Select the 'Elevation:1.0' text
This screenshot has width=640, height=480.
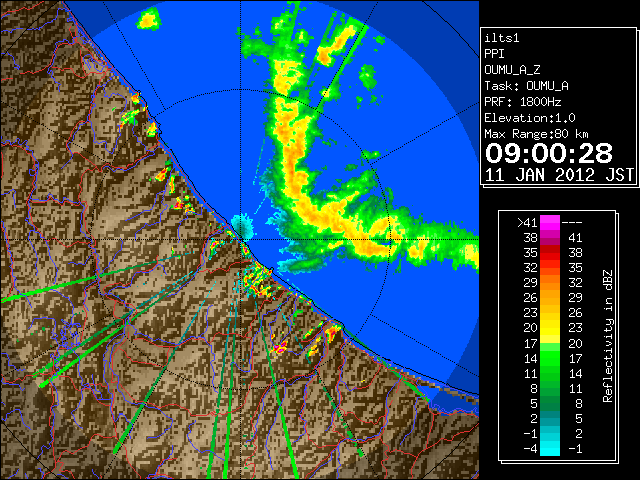(x=530, y=118)
